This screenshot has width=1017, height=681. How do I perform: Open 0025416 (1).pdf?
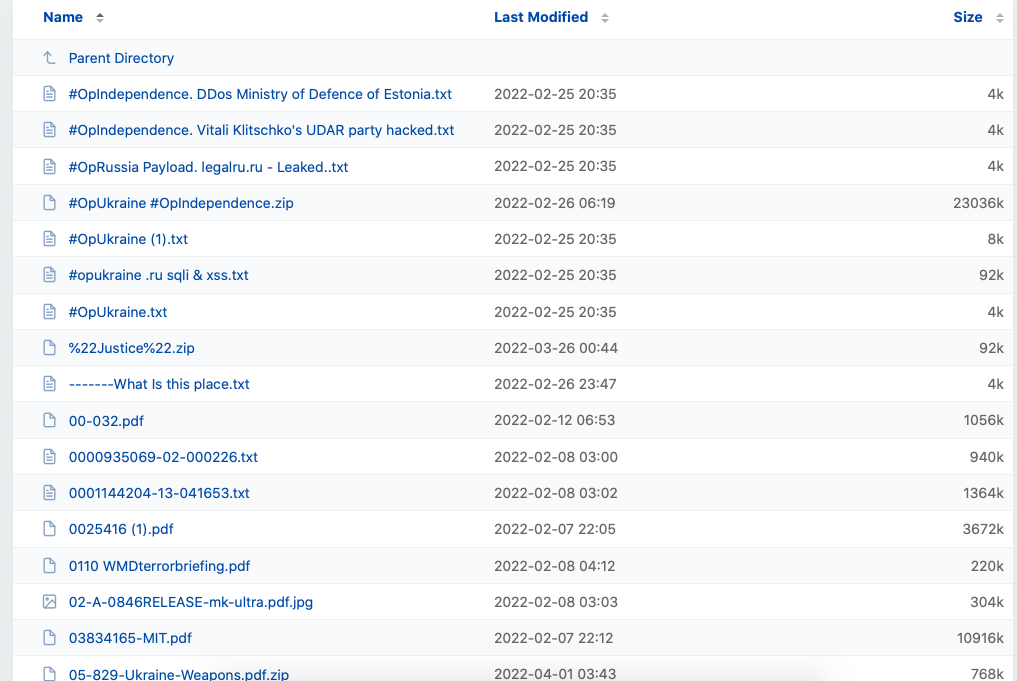[121, 529]
